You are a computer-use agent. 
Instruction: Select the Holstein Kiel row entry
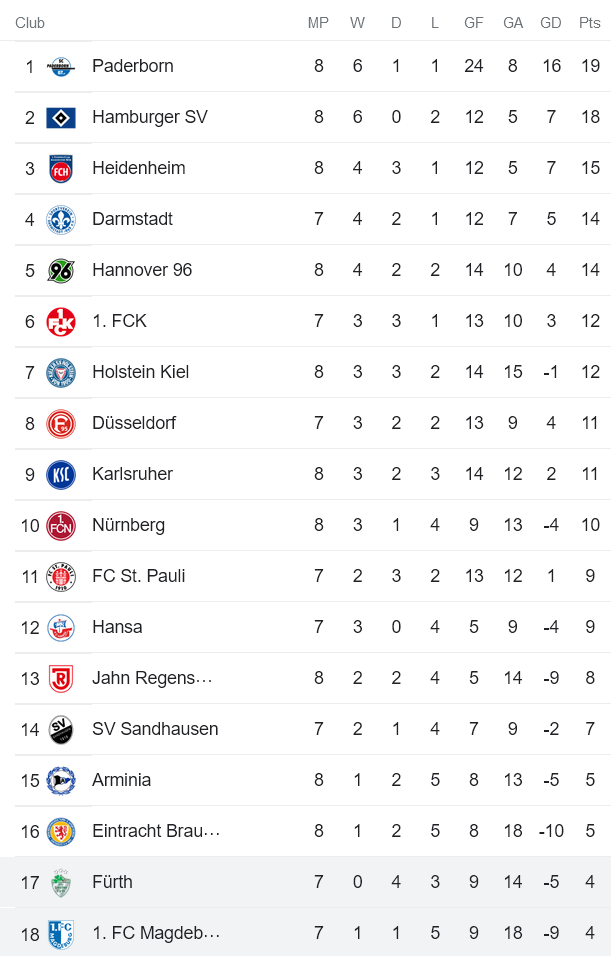click(x=141, y=372)
